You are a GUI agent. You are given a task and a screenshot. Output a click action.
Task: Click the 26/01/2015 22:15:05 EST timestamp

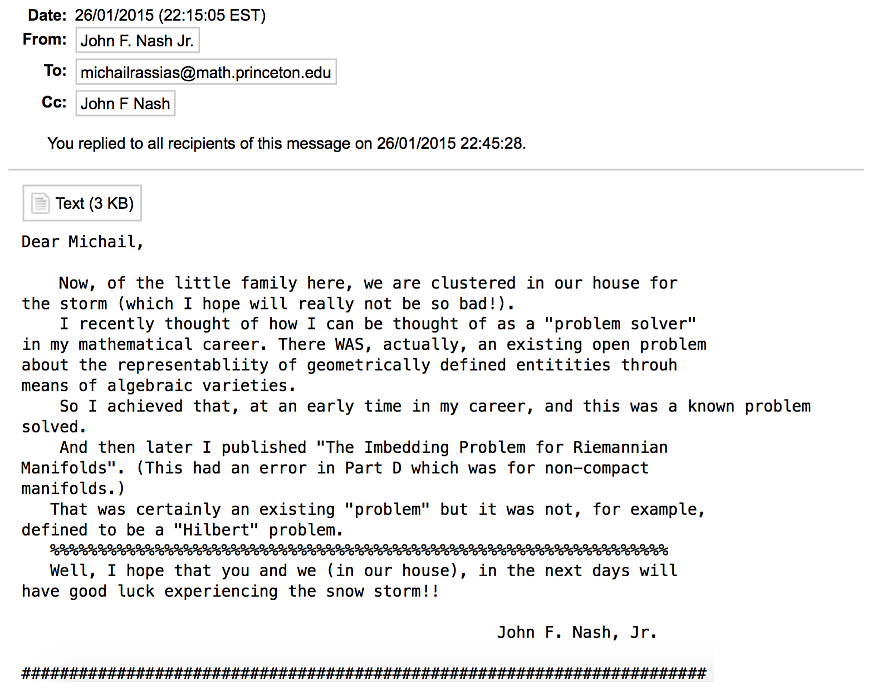click(170, 15)
